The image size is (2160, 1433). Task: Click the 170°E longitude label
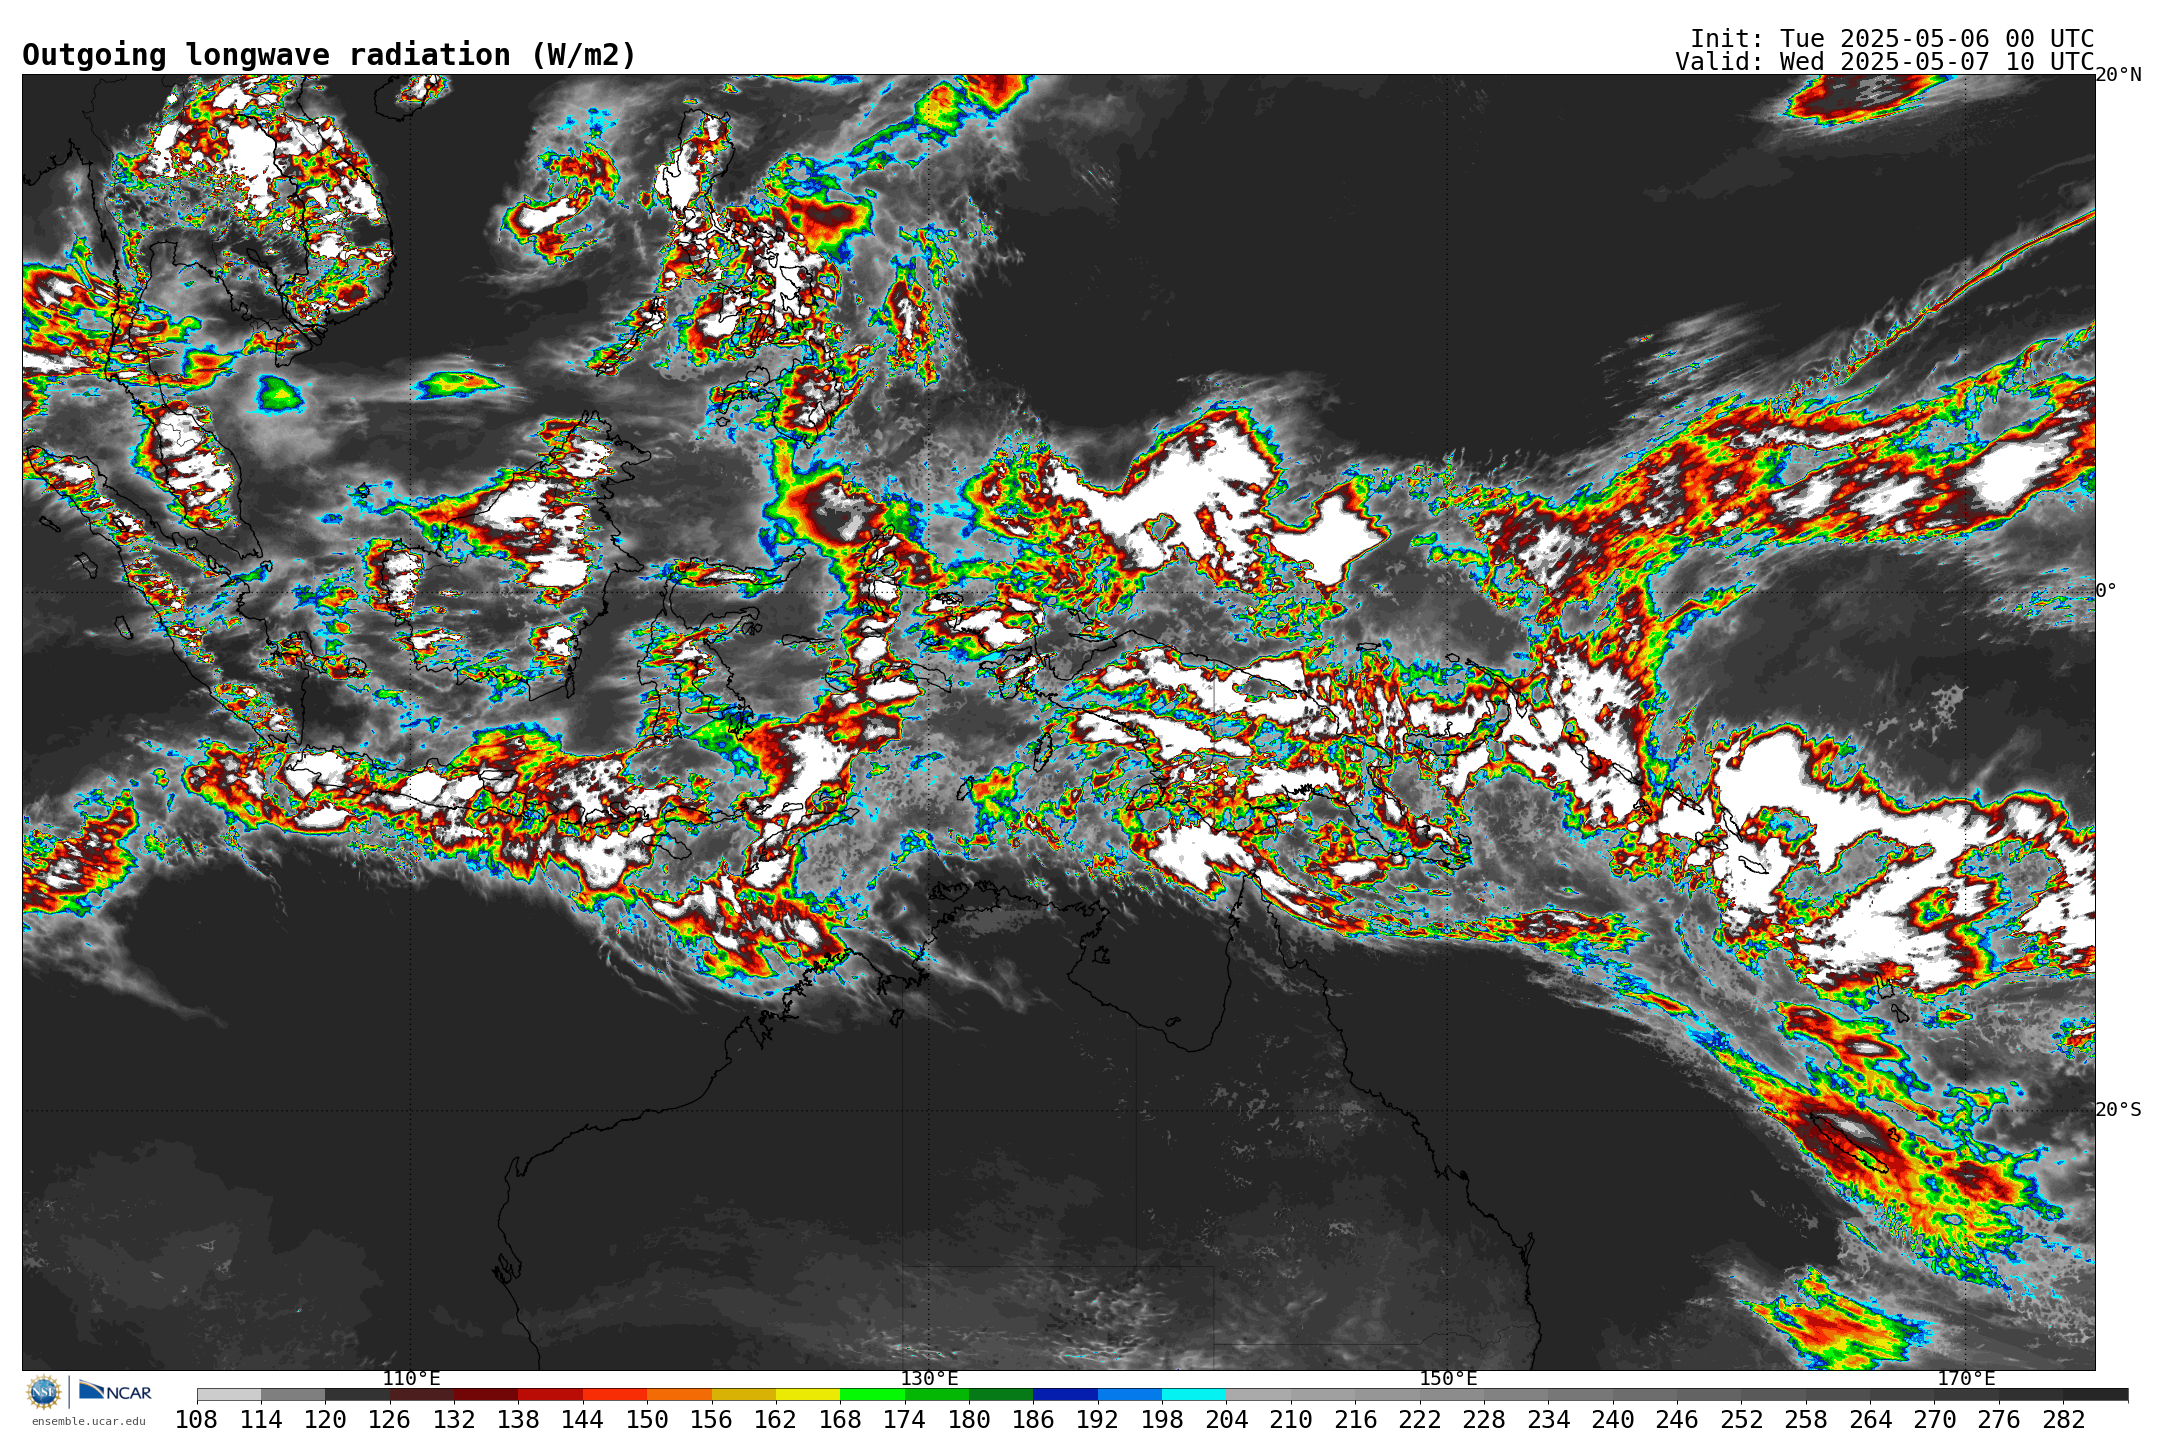pyautogui.click(x=1966, y=1378)
